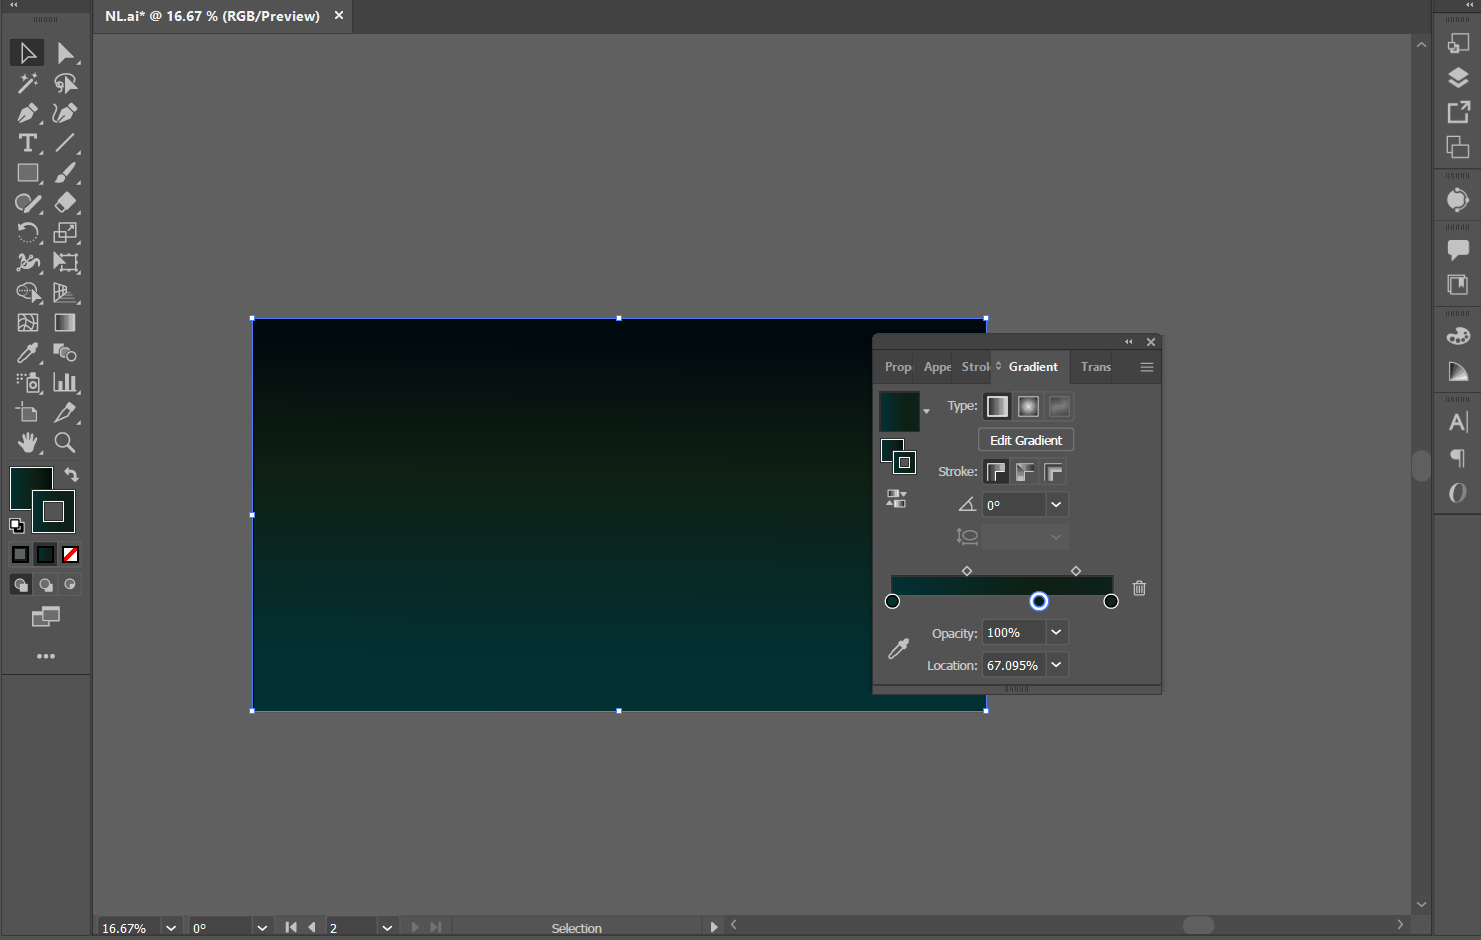Image resolution: width=1481 pixels, height=940 pixels.
Task: Select the Pen tool
Action: 27,113
